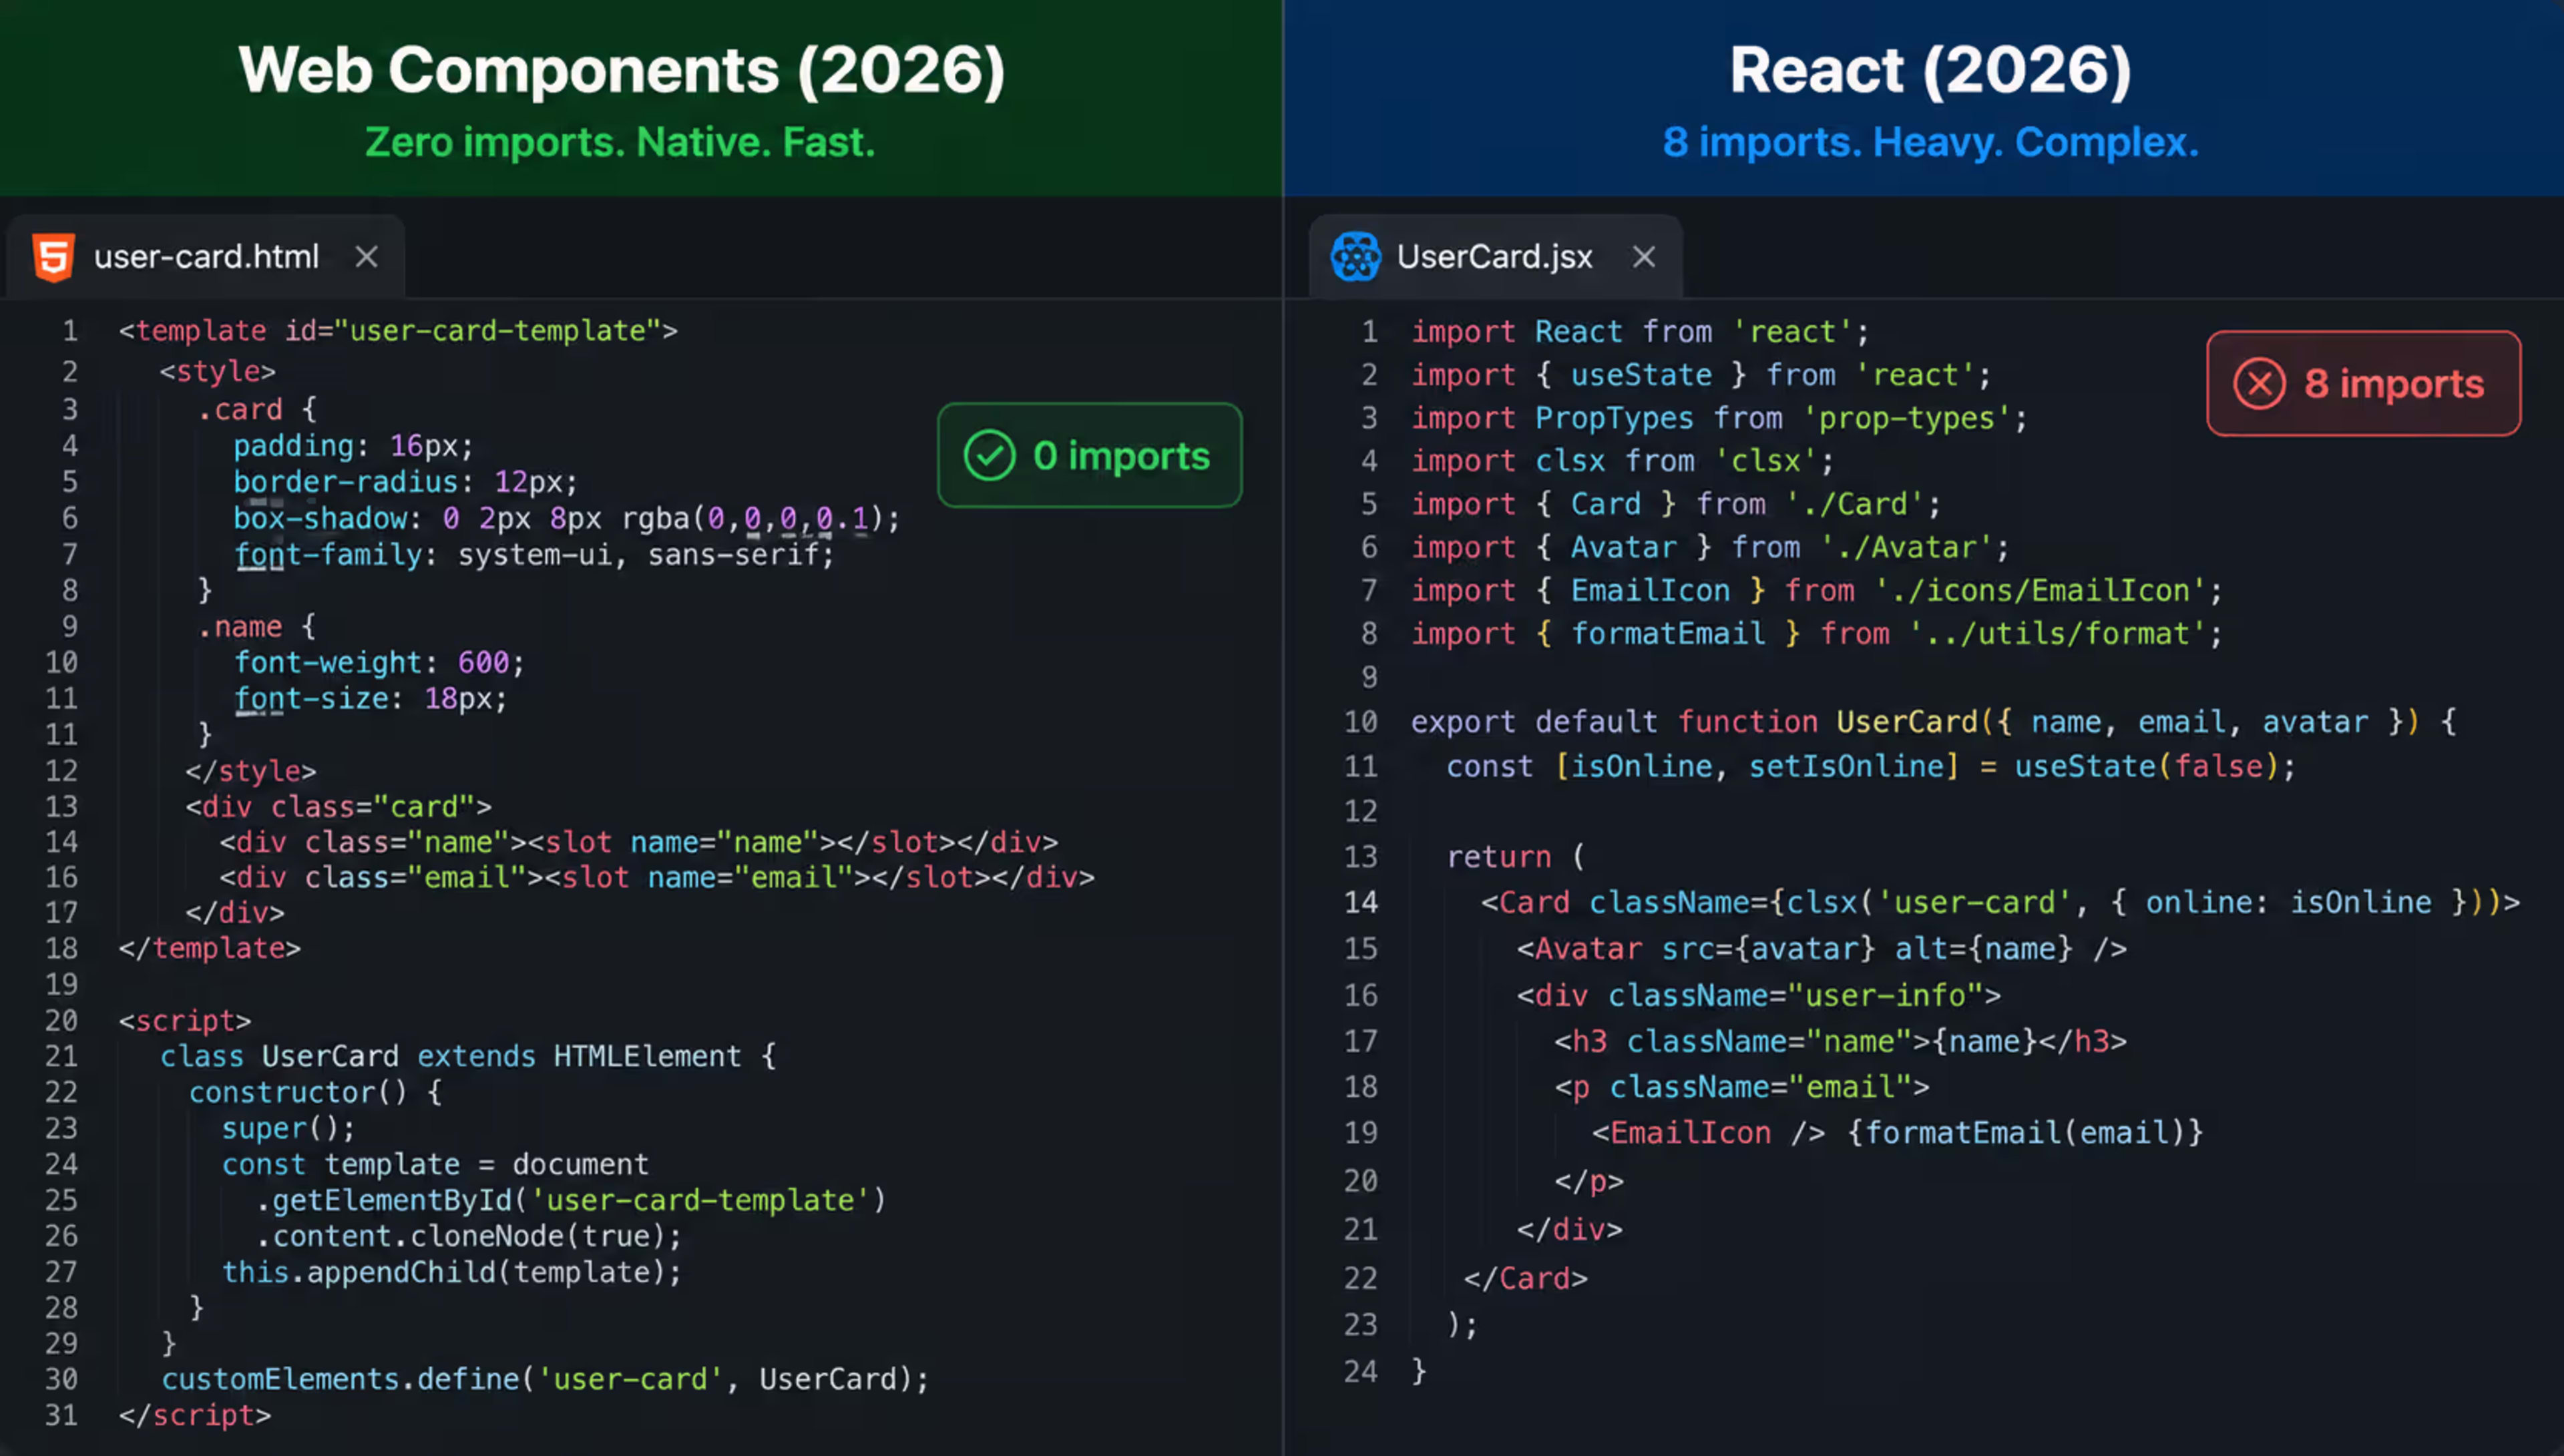The height and width of the screenshot is (1456, 2564).
Task: Click 'const template = document' line
Action: click(435, 1164)
